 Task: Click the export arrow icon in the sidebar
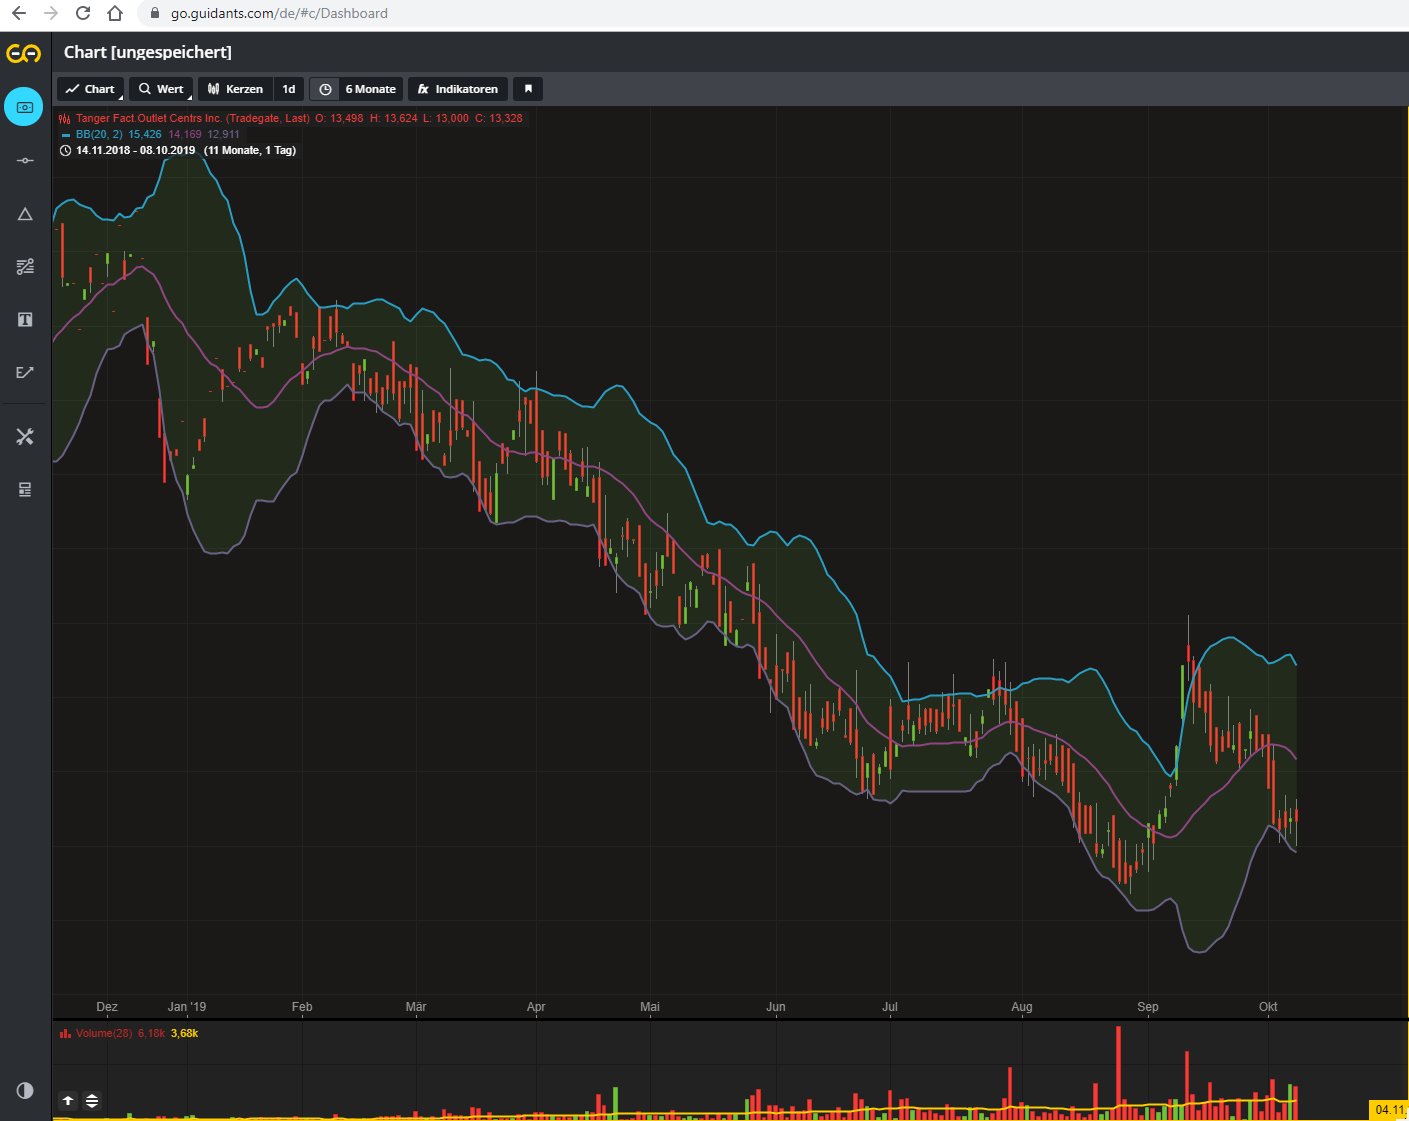click(25, 372)
